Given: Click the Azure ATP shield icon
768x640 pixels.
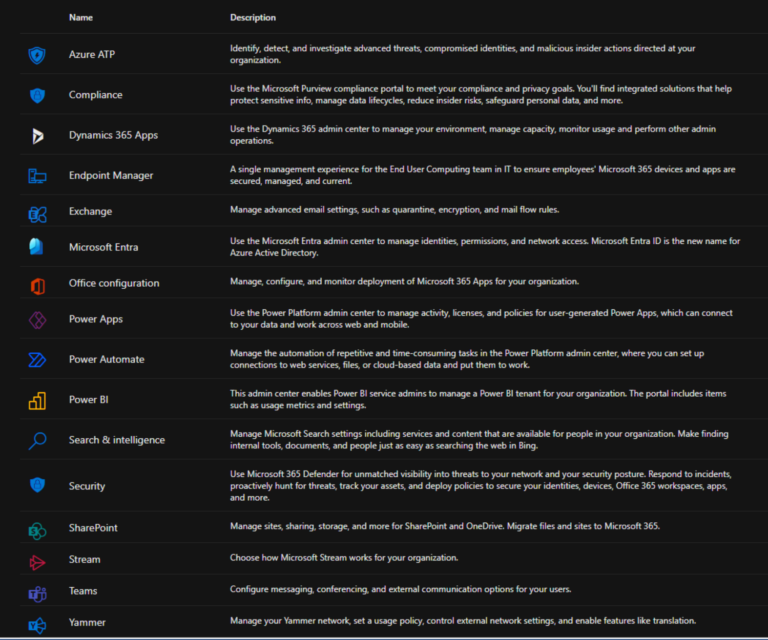Looking at the screenshot, I should click(x=37, y=55).
